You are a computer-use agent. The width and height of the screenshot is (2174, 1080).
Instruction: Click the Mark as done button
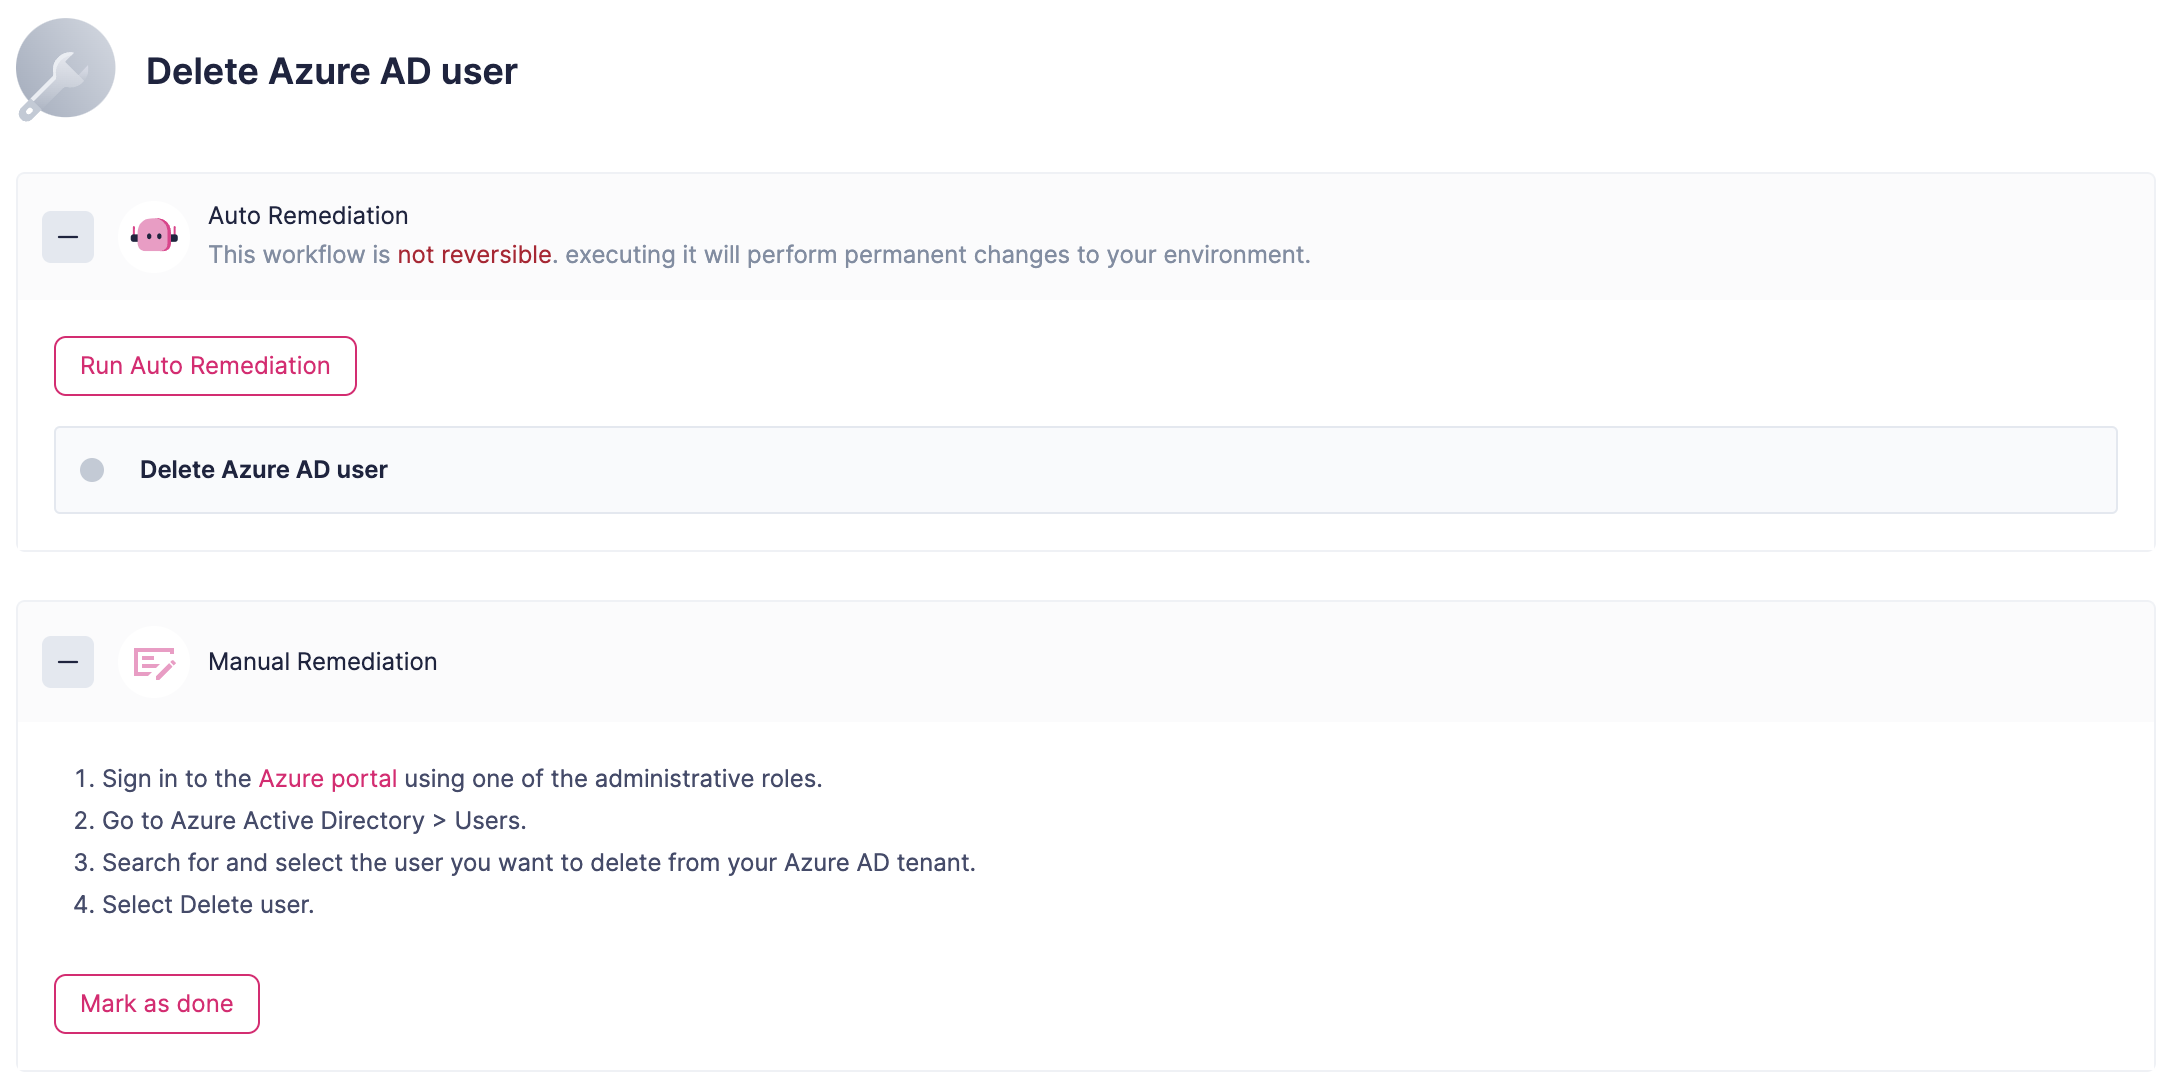click(157, 1004)
